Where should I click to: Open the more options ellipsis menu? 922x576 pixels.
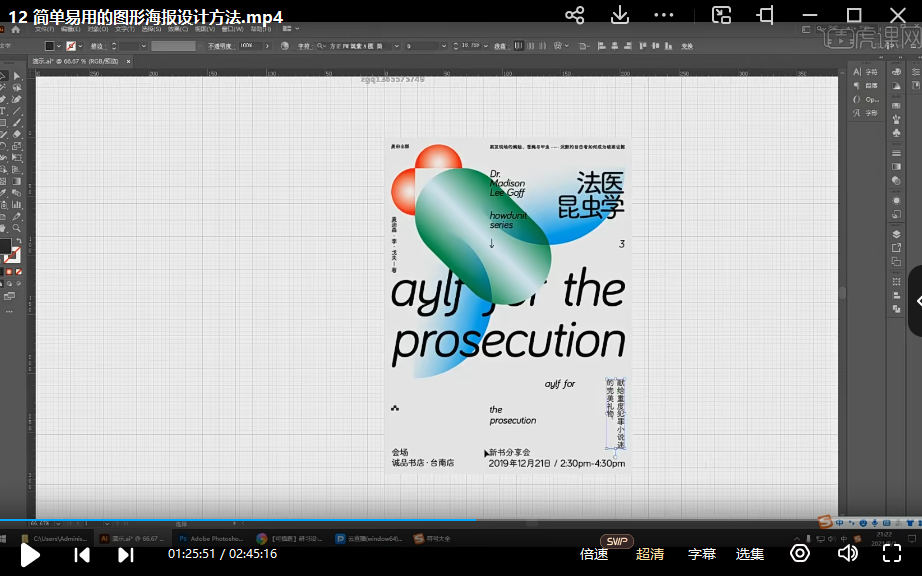(x=664, y=15)
